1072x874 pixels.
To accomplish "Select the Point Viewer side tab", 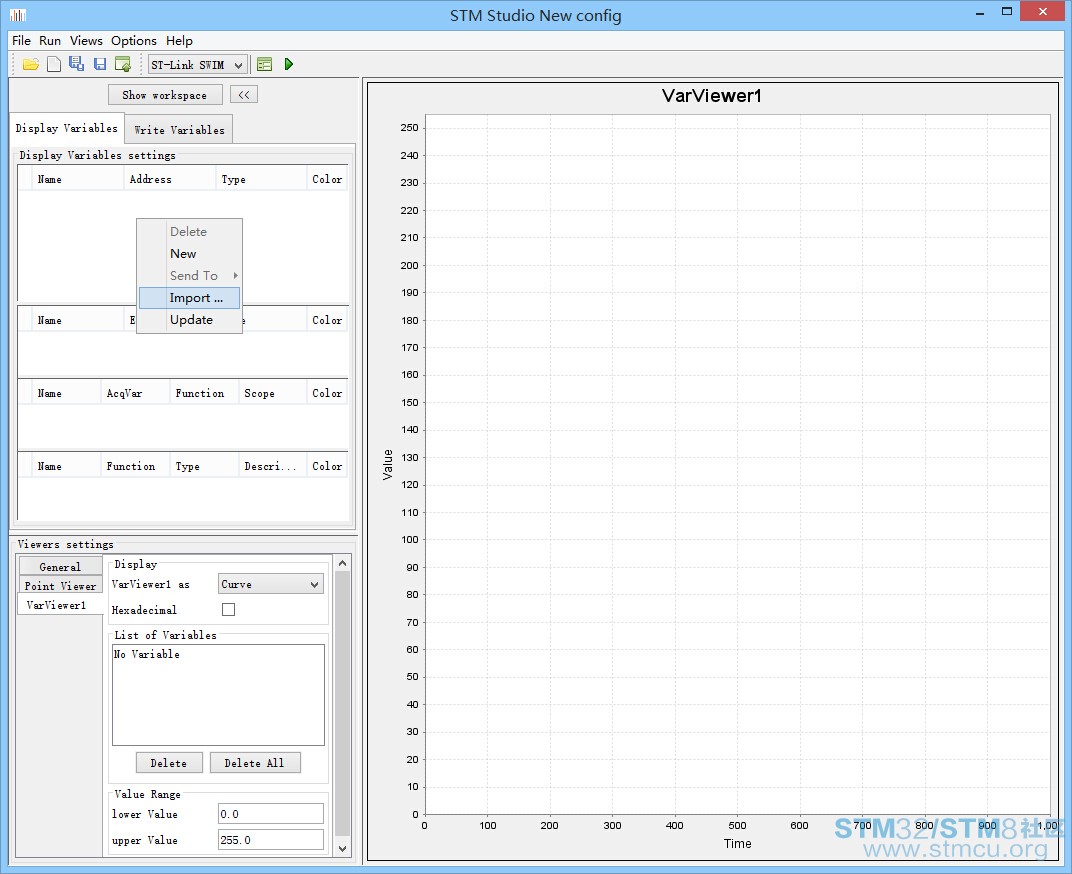I will coord(60,586).
